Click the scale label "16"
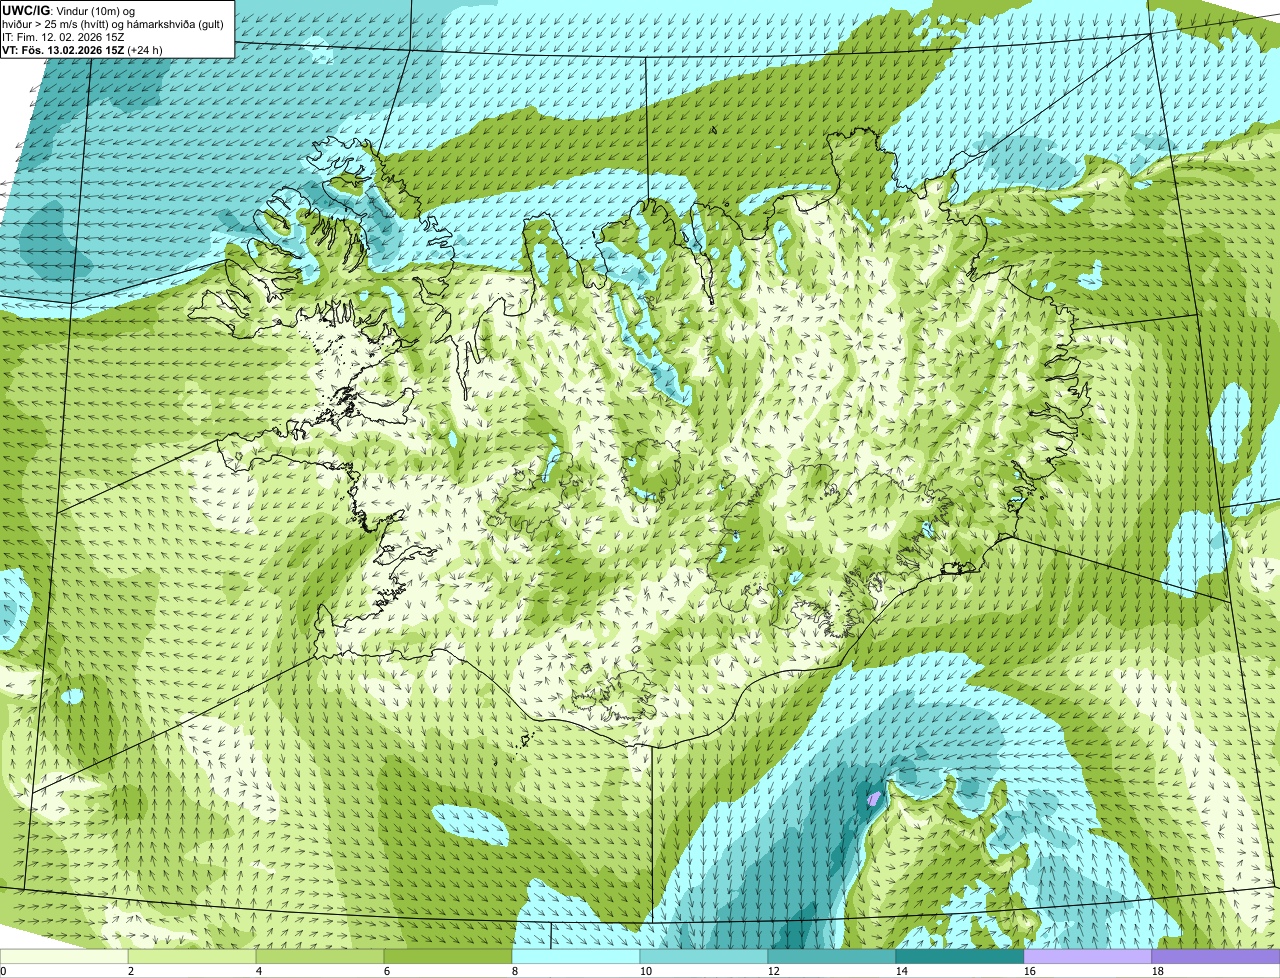Screen dimensions: 1280x978 click(1030, 971)
